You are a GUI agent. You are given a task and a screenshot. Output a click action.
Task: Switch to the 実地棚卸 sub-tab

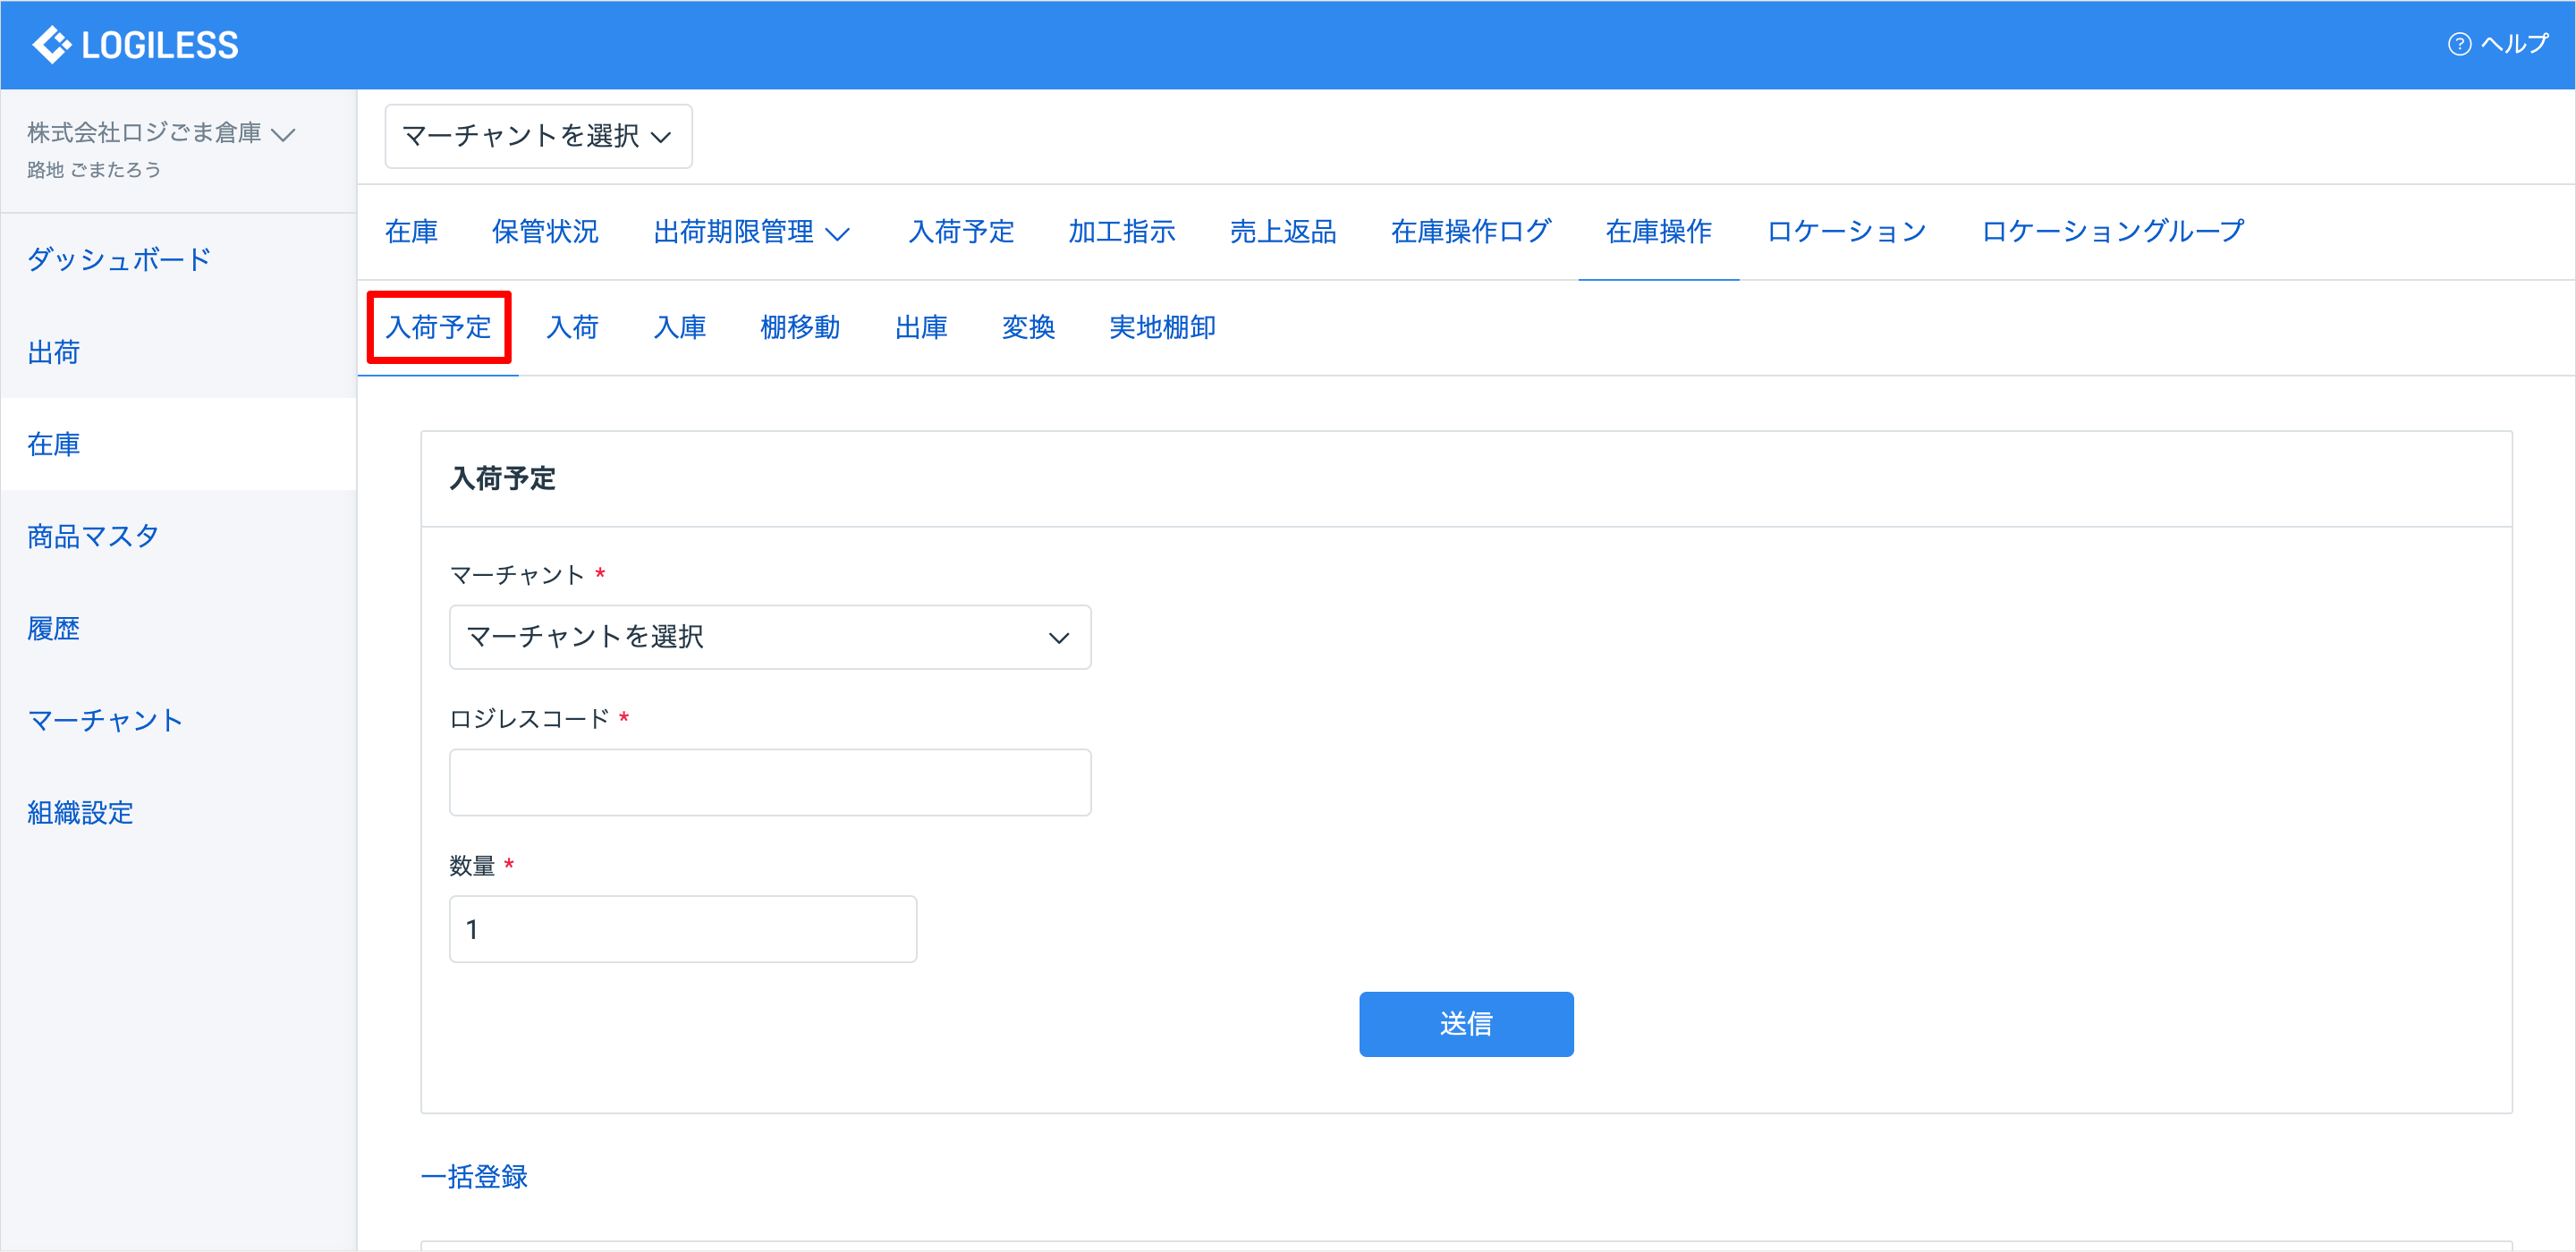[1162, 328]
